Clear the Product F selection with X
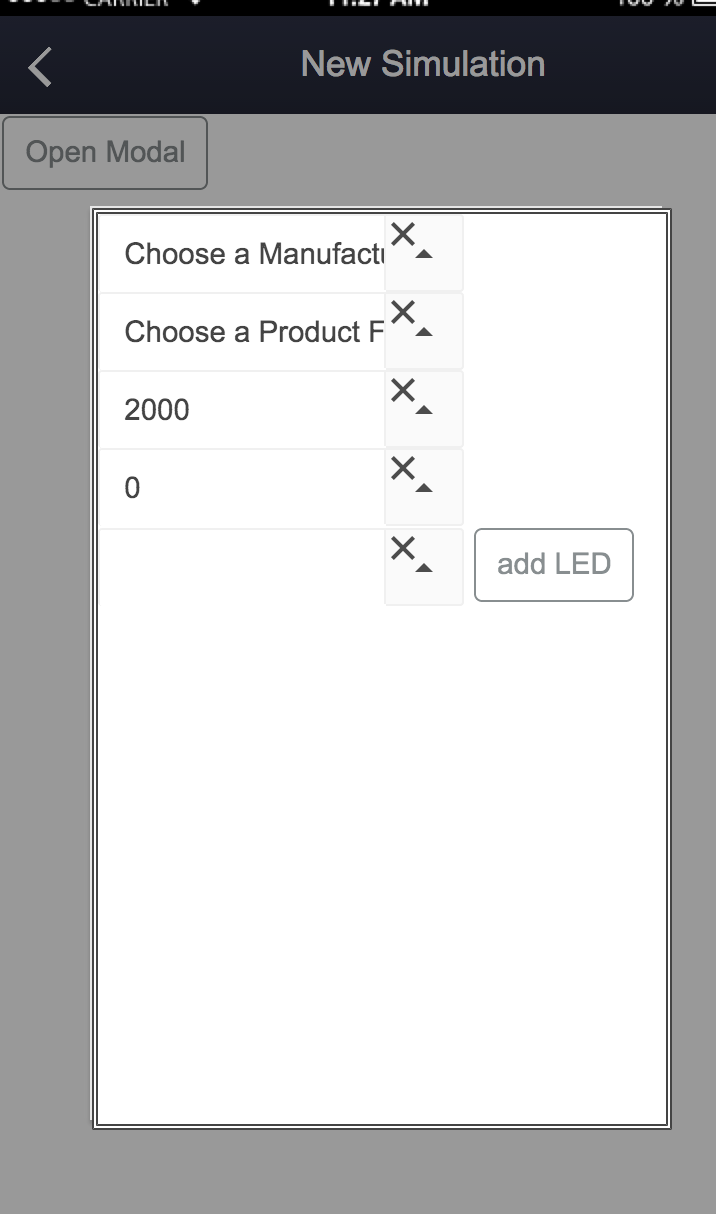The width and height of the screenshot is (716, 1214). [403, 313]
